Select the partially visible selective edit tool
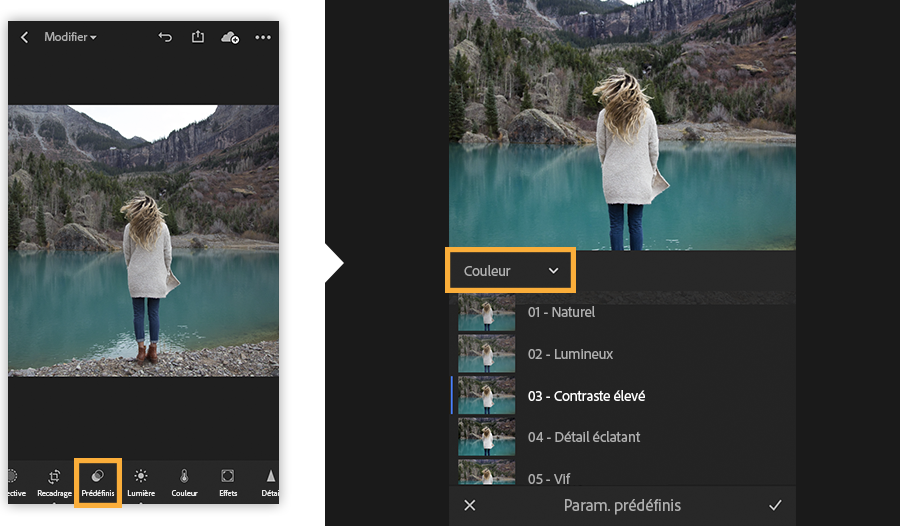 click(15, 482)
